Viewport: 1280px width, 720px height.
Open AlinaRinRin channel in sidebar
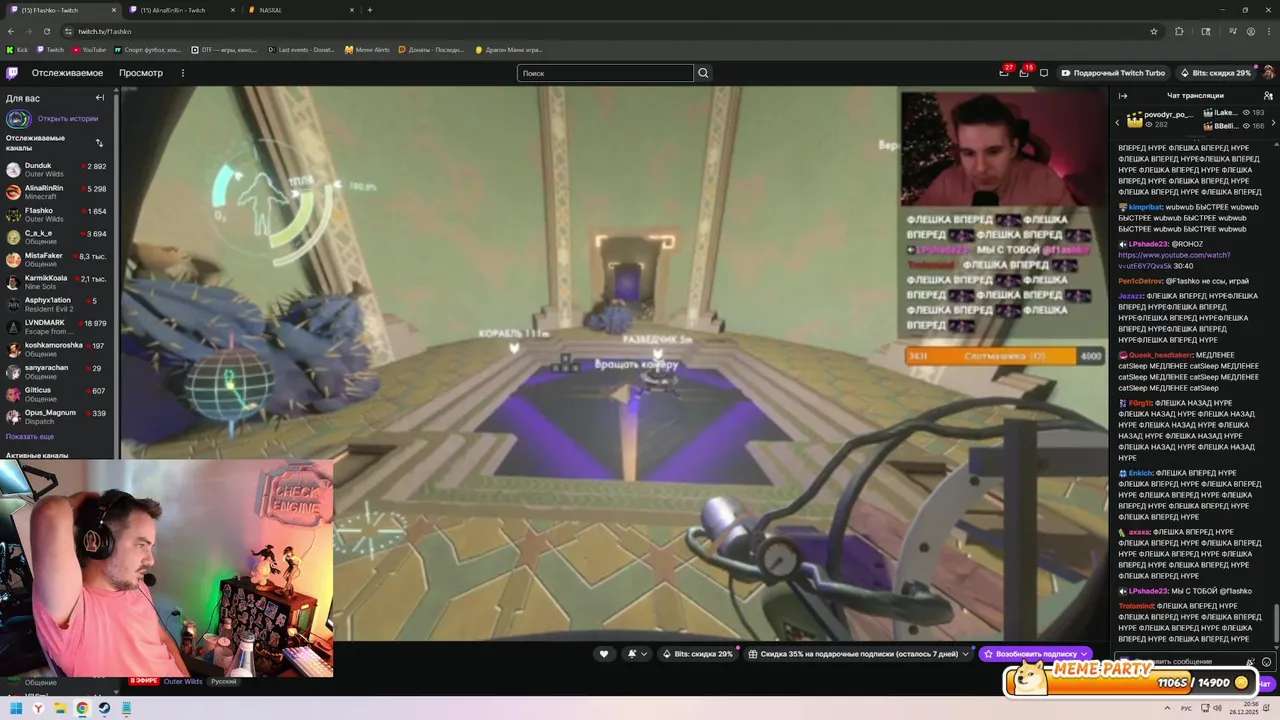pos(58,192)
